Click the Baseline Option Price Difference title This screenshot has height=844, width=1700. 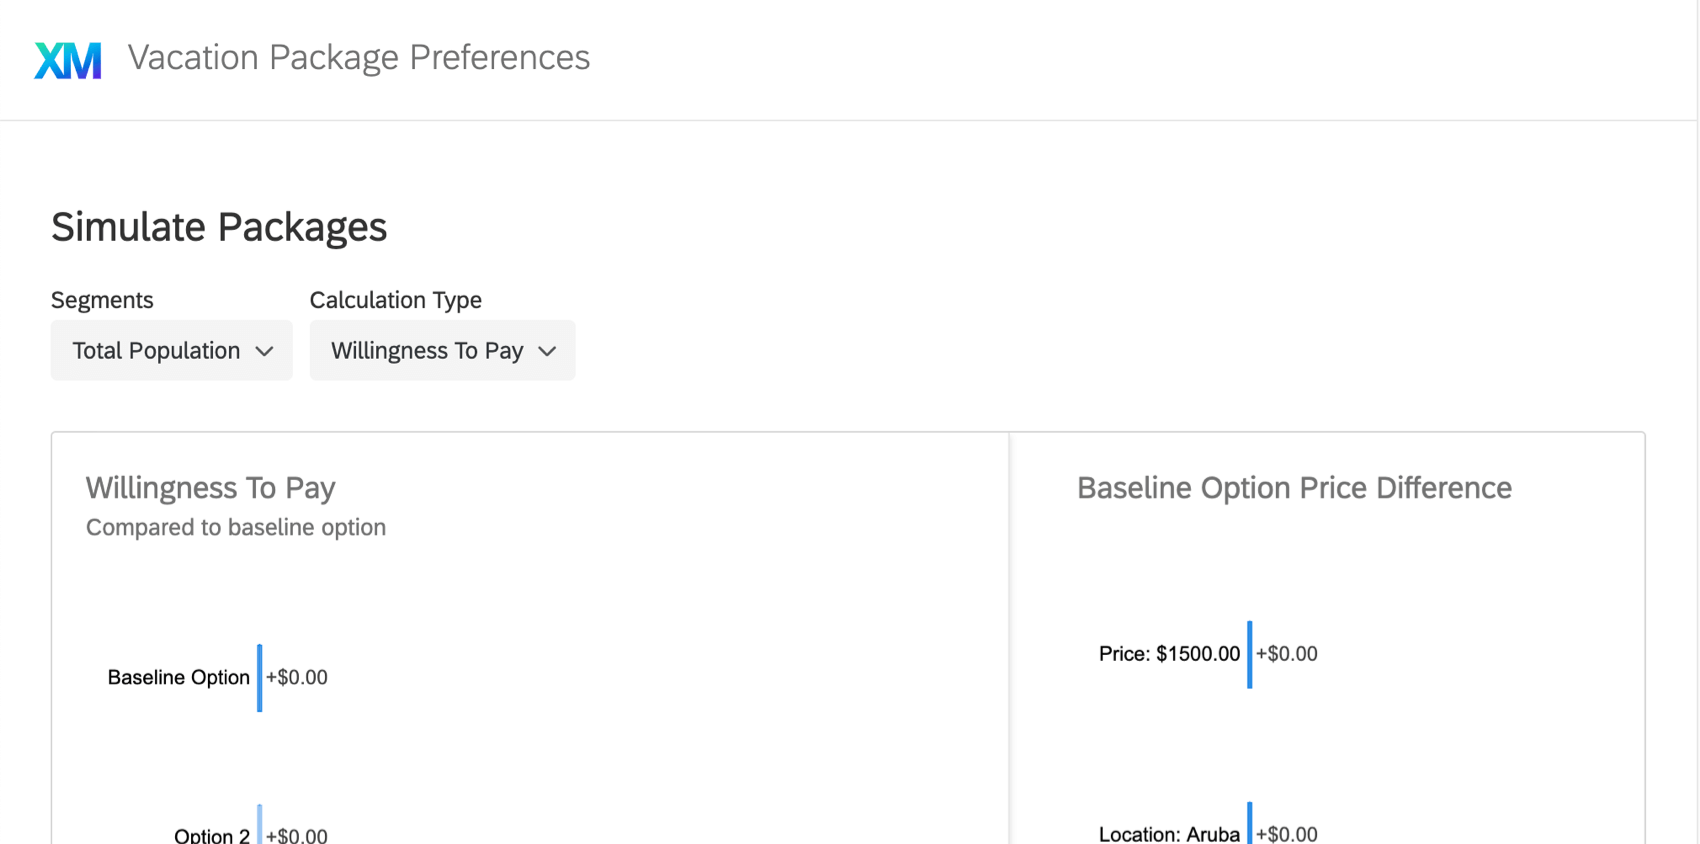(1293, 488)
